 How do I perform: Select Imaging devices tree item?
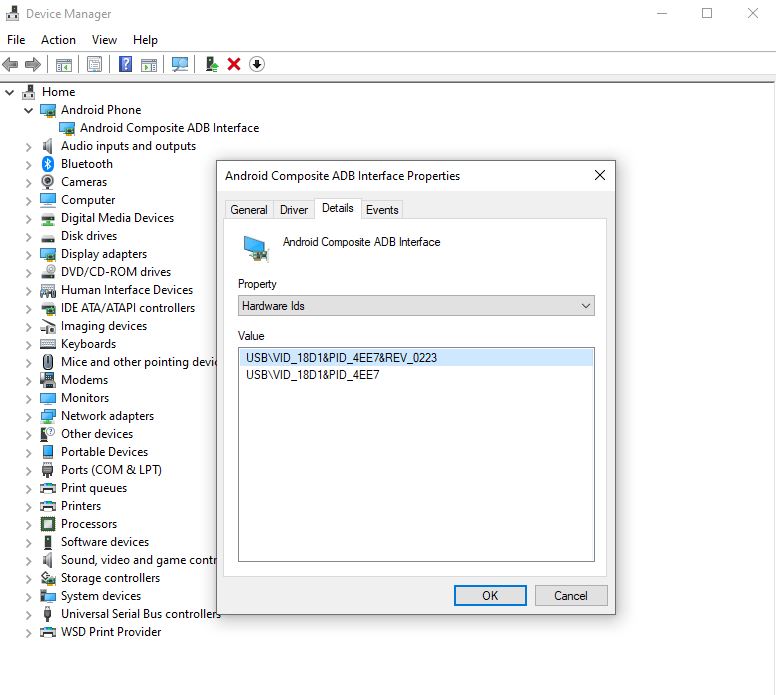point(104,326)
